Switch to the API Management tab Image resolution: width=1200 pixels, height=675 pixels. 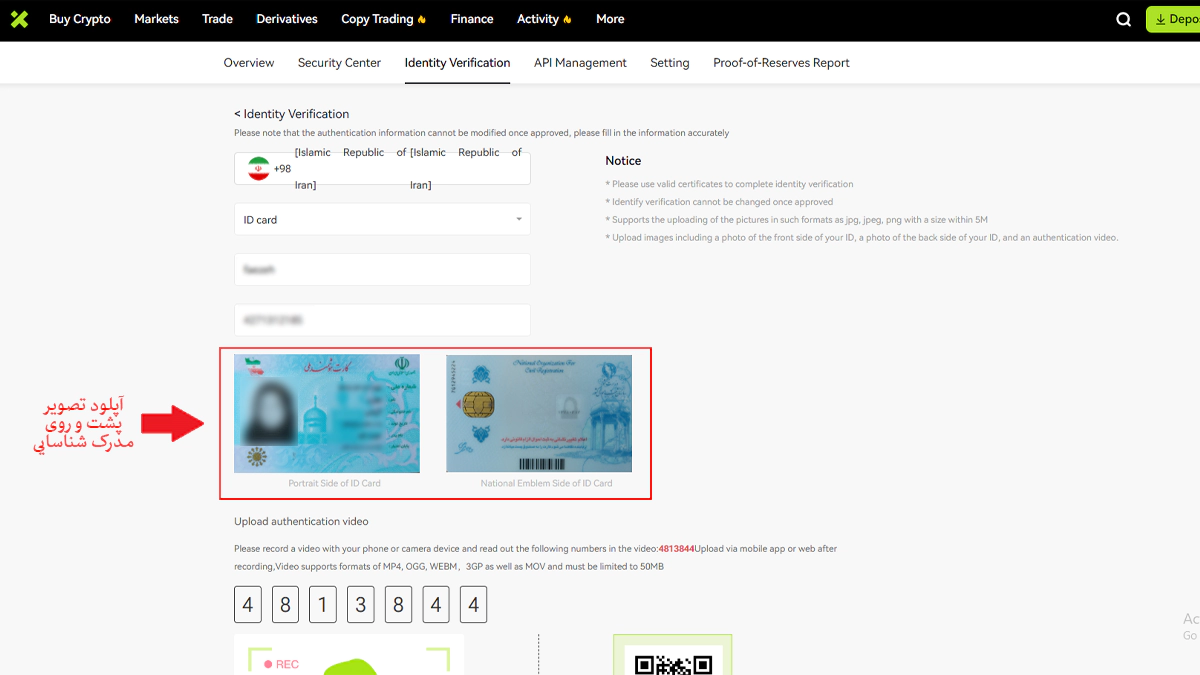pos(580,63)
